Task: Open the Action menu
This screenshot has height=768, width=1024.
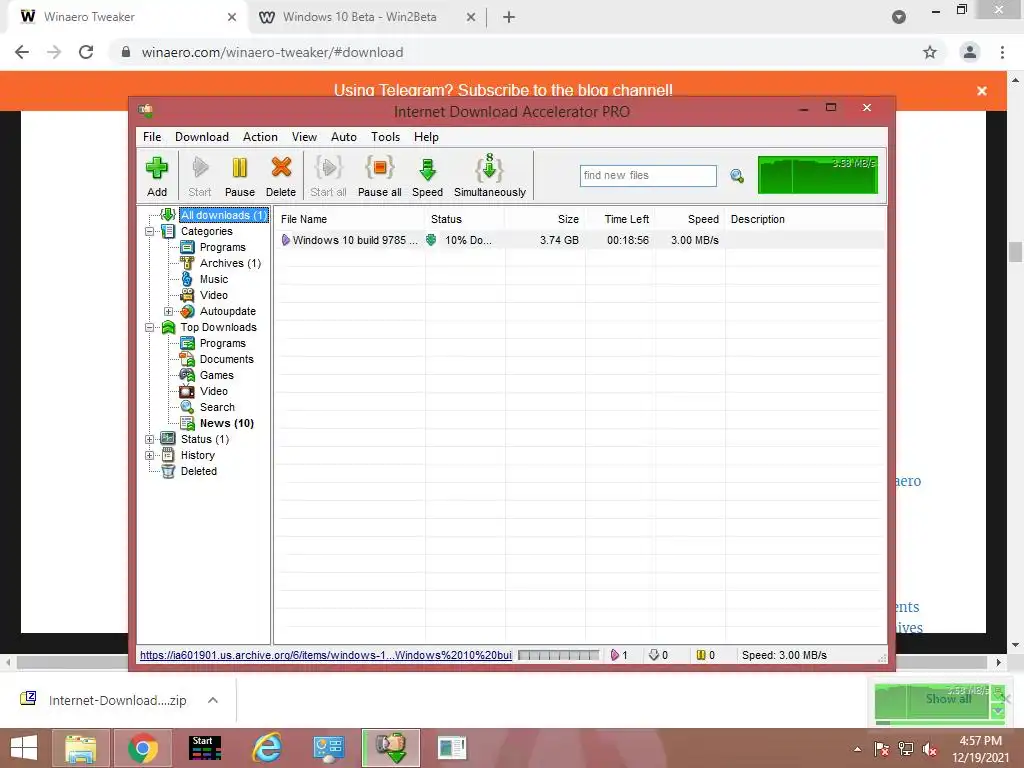Action: pyautogui.click(x=260, y=136)
